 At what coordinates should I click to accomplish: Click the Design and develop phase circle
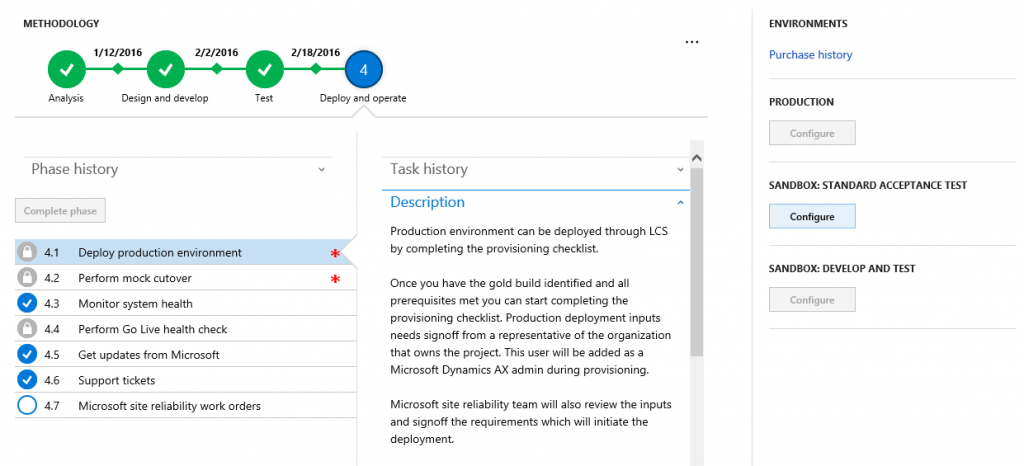click(165, 70)
